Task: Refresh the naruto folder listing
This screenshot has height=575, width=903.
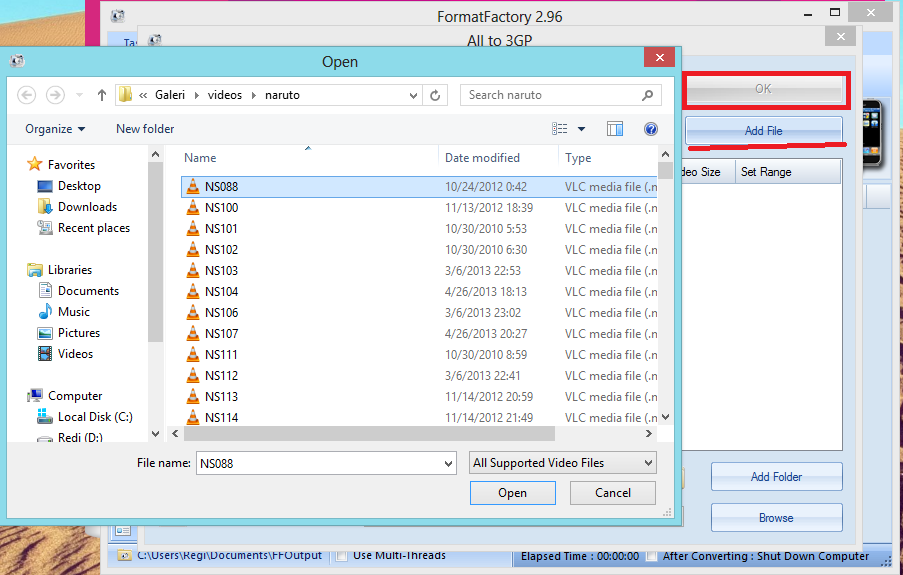Action: (435, 95)
